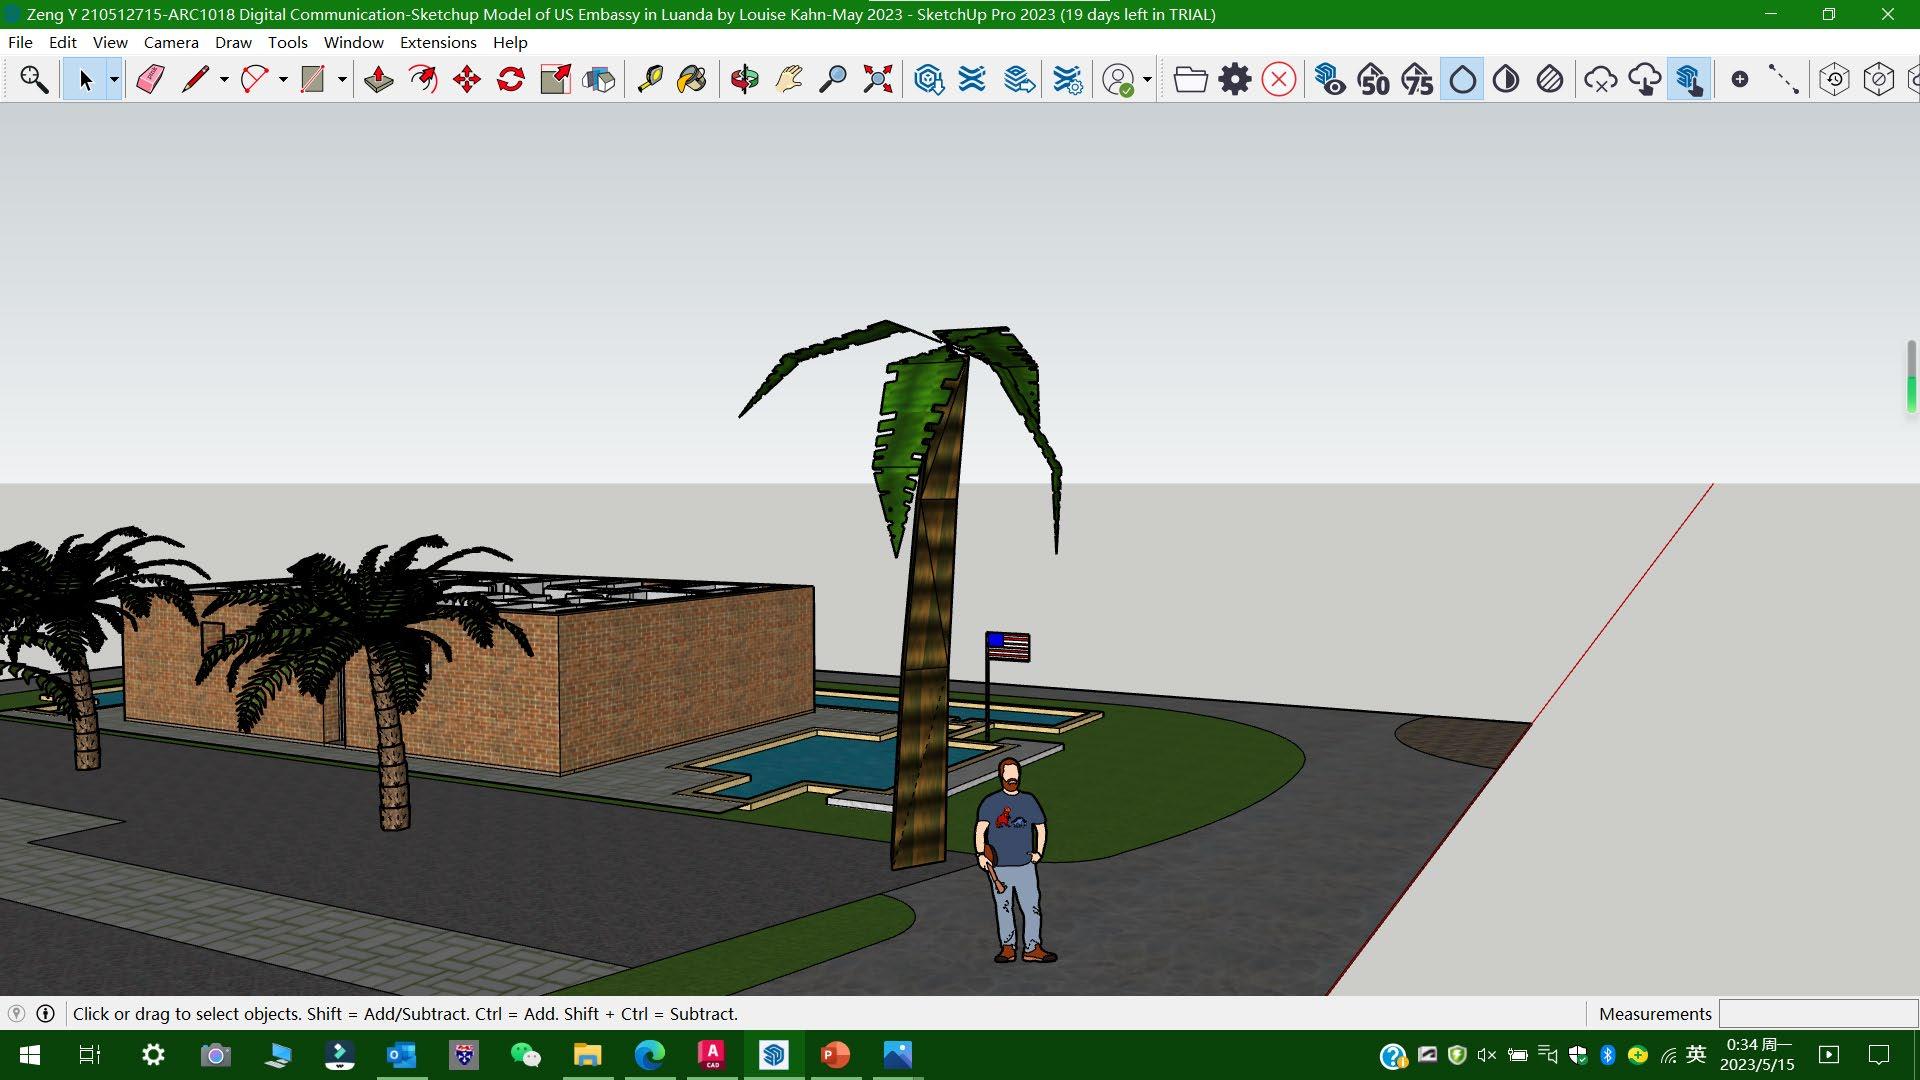
Task: Pick the Tape Measure tool
Action: (x=650, y=79)
